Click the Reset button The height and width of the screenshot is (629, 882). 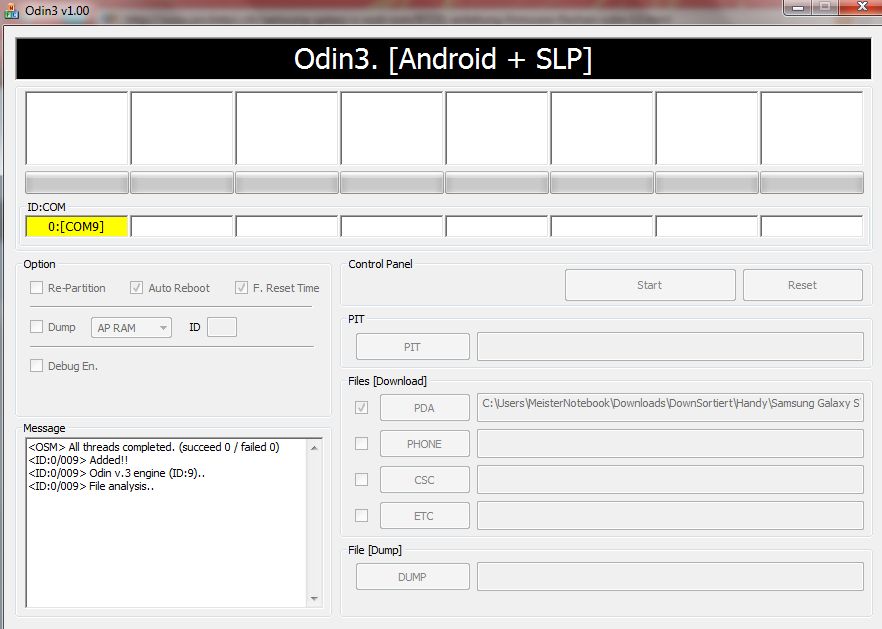tap(802, 285)
